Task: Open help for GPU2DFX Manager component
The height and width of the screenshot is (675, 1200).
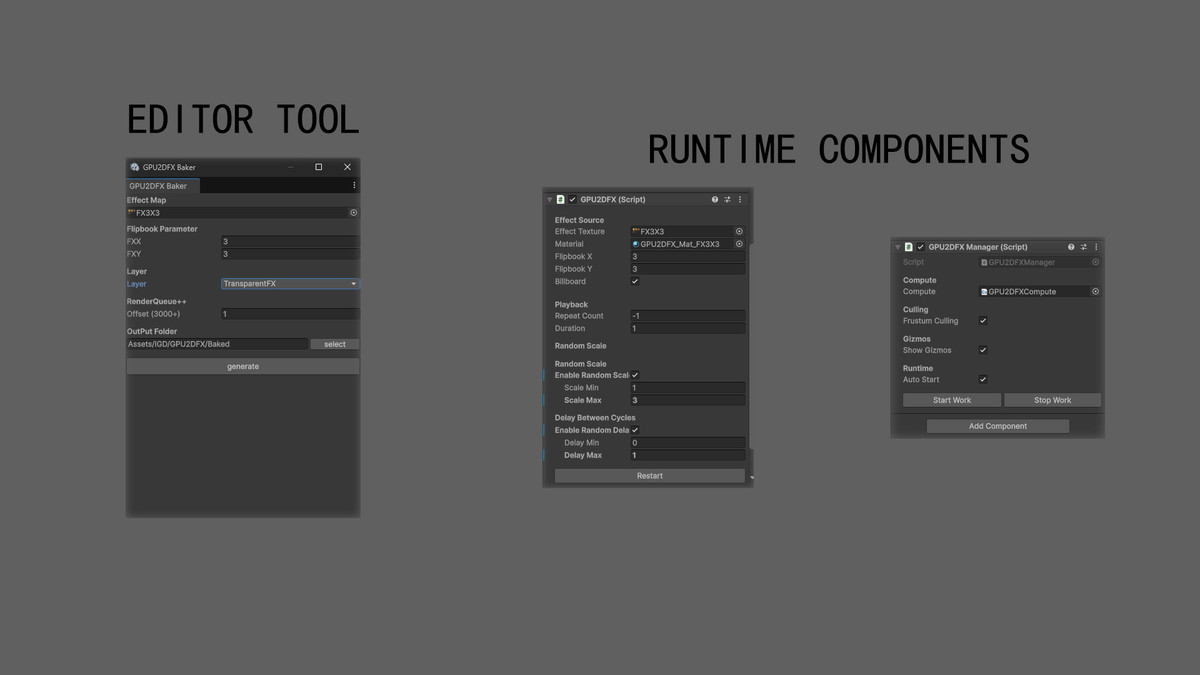Action: click(1071, 247)
